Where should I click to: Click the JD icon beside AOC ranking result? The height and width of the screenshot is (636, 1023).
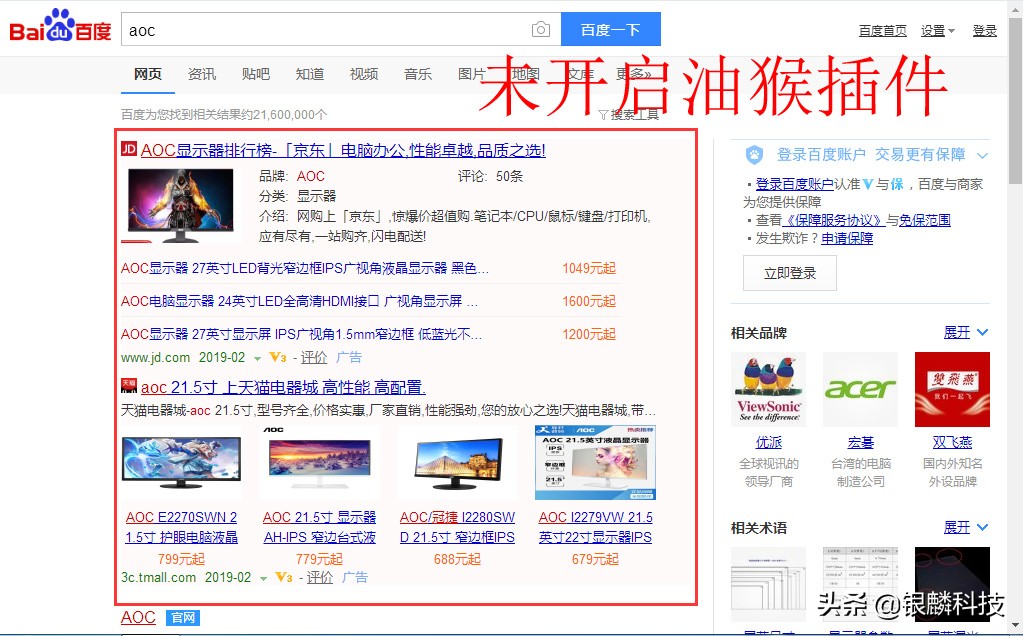(x=129, y=149)
